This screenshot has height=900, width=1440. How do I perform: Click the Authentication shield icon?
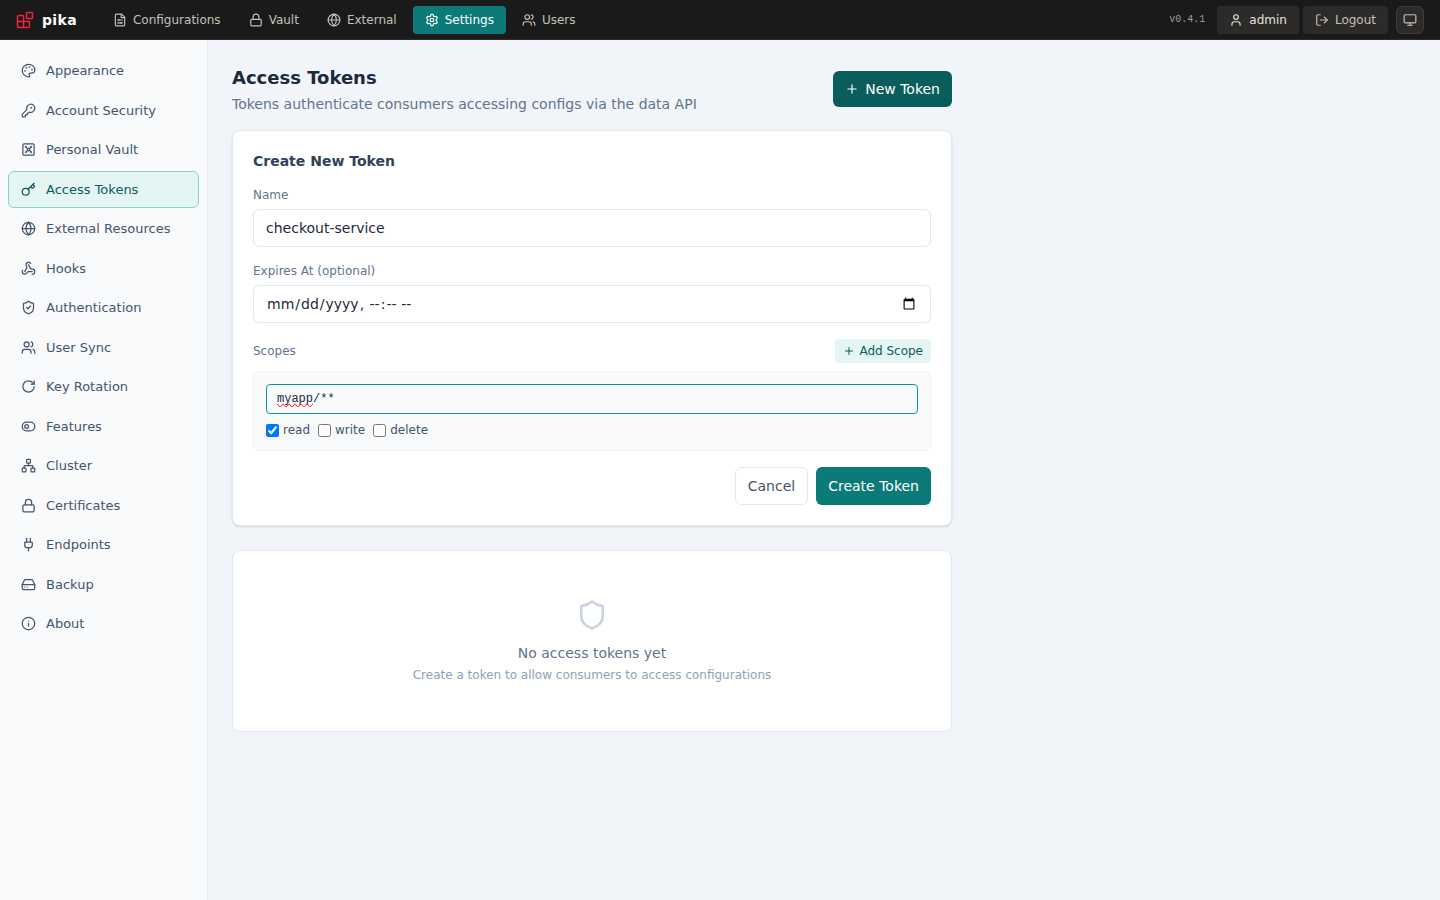[x=29, y=308]
